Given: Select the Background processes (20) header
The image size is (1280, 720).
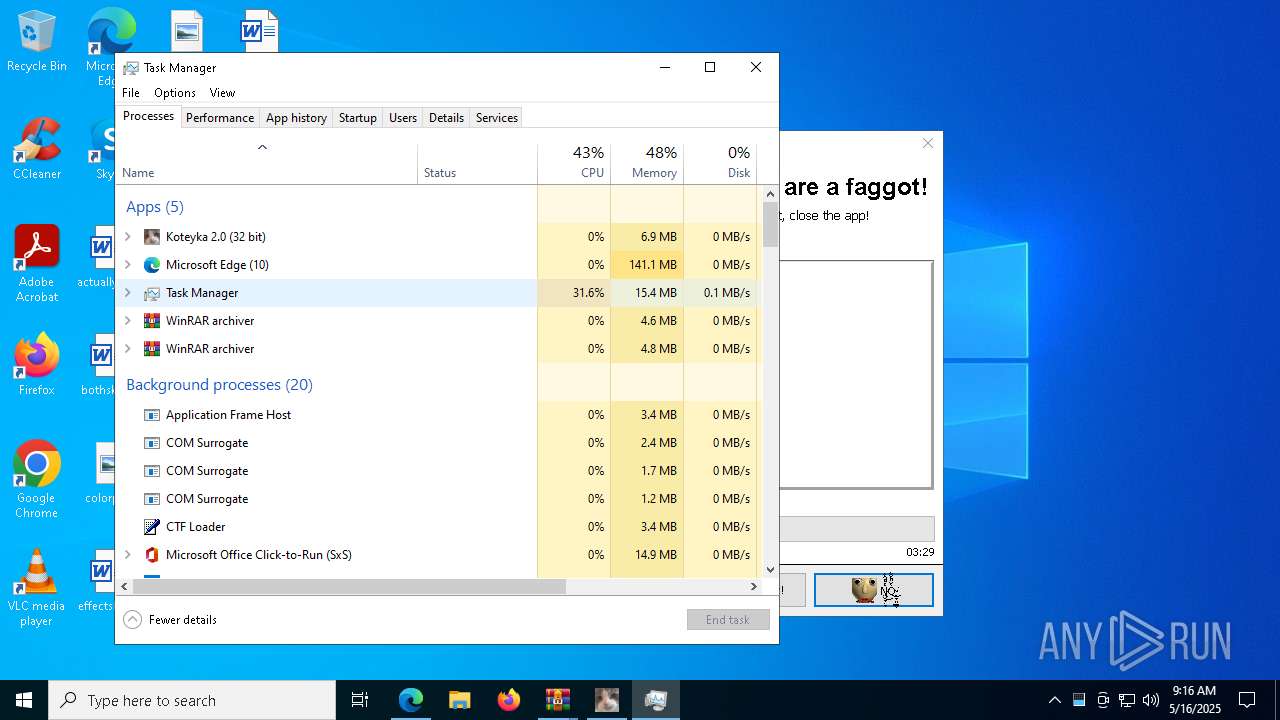Looking at the screenshot, I should pyautogui.click(x=219, y=385).
